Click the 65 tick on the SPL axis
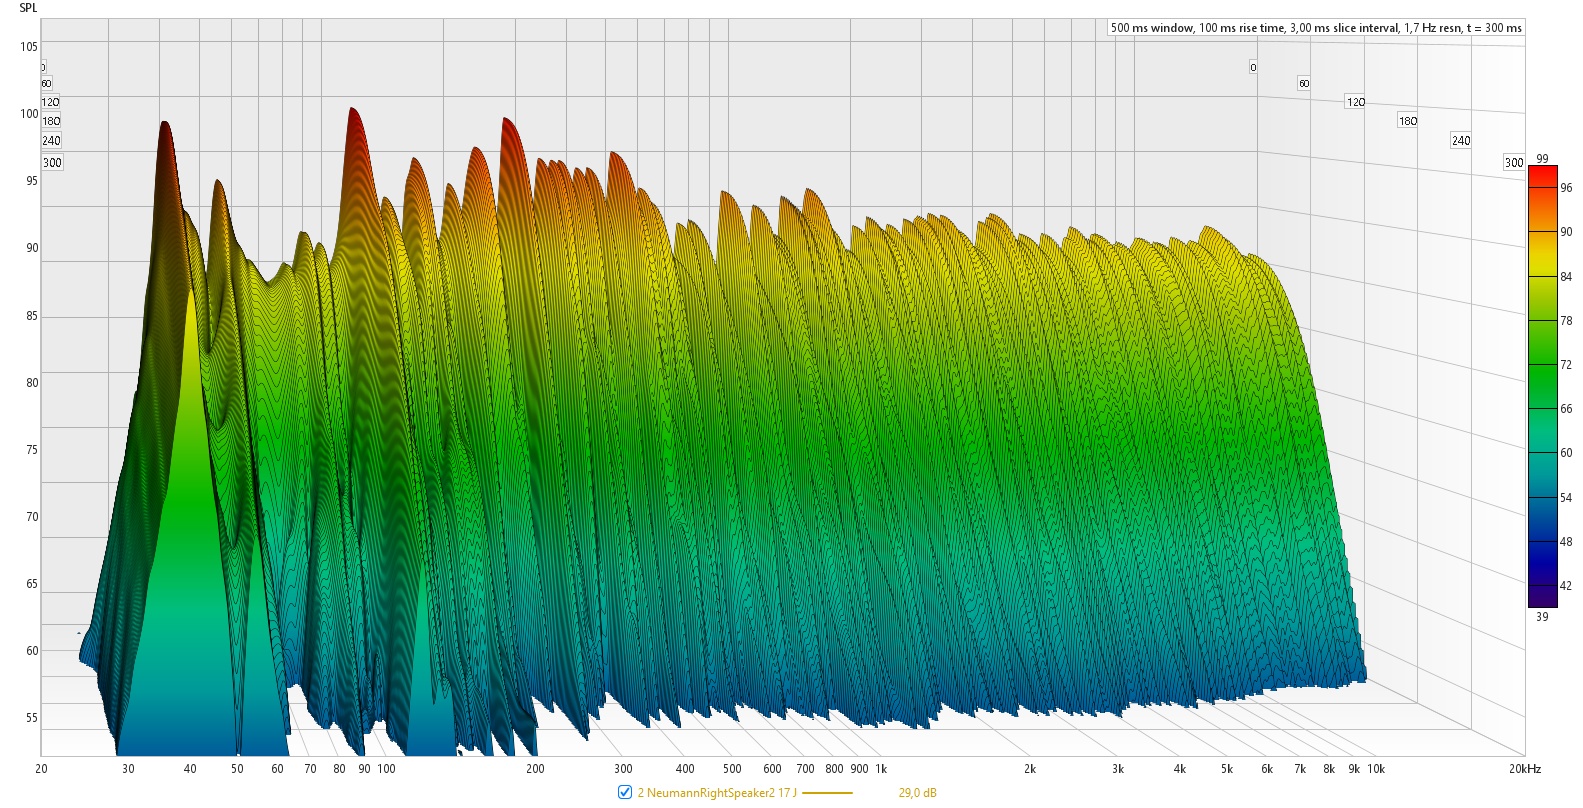The height and width of the screenshot is (808, 1583). 32,584
